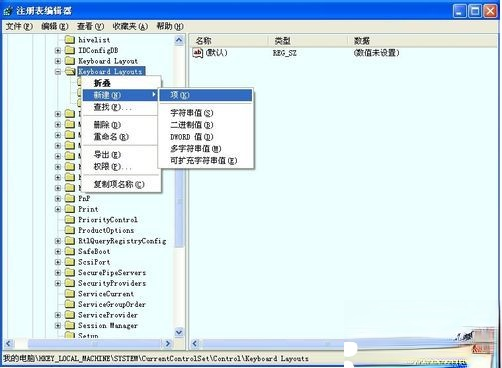Screen dimensions: 502x368
Task: Click the Session Manager folder icon
Action: click(70, 326)
